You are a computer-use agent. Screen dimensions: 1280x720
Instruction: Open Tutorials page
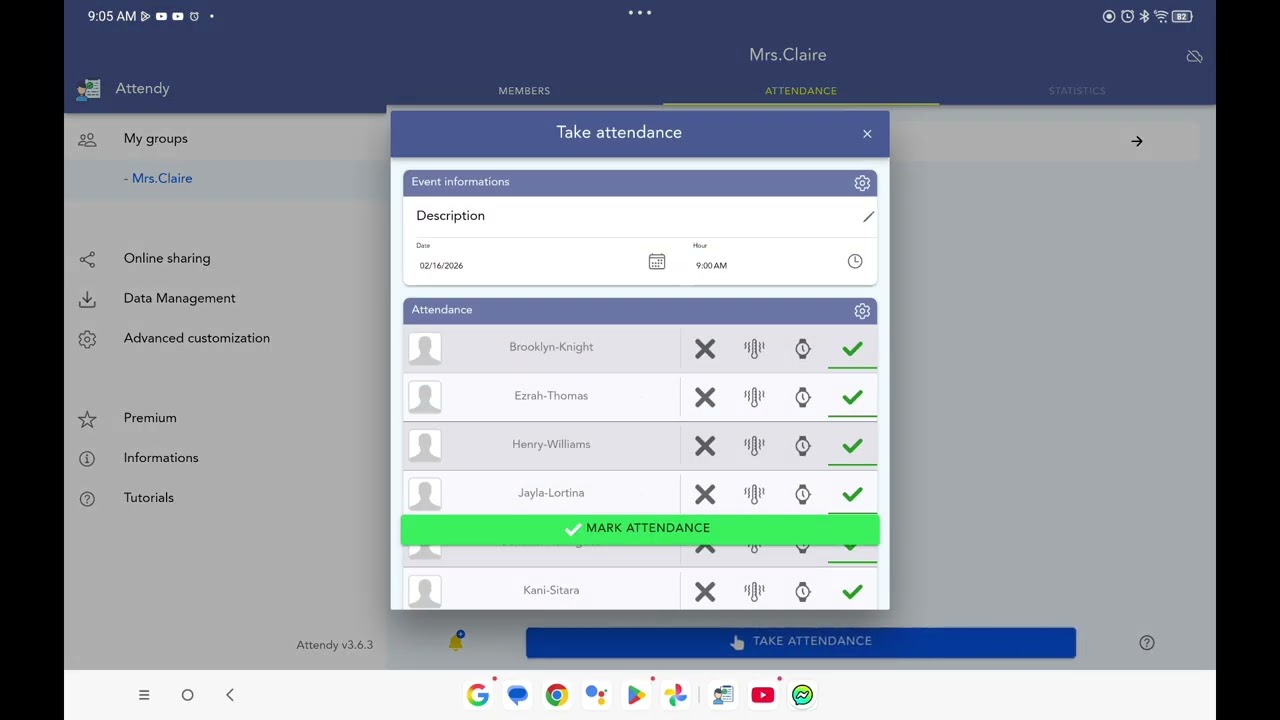point(149,498)
